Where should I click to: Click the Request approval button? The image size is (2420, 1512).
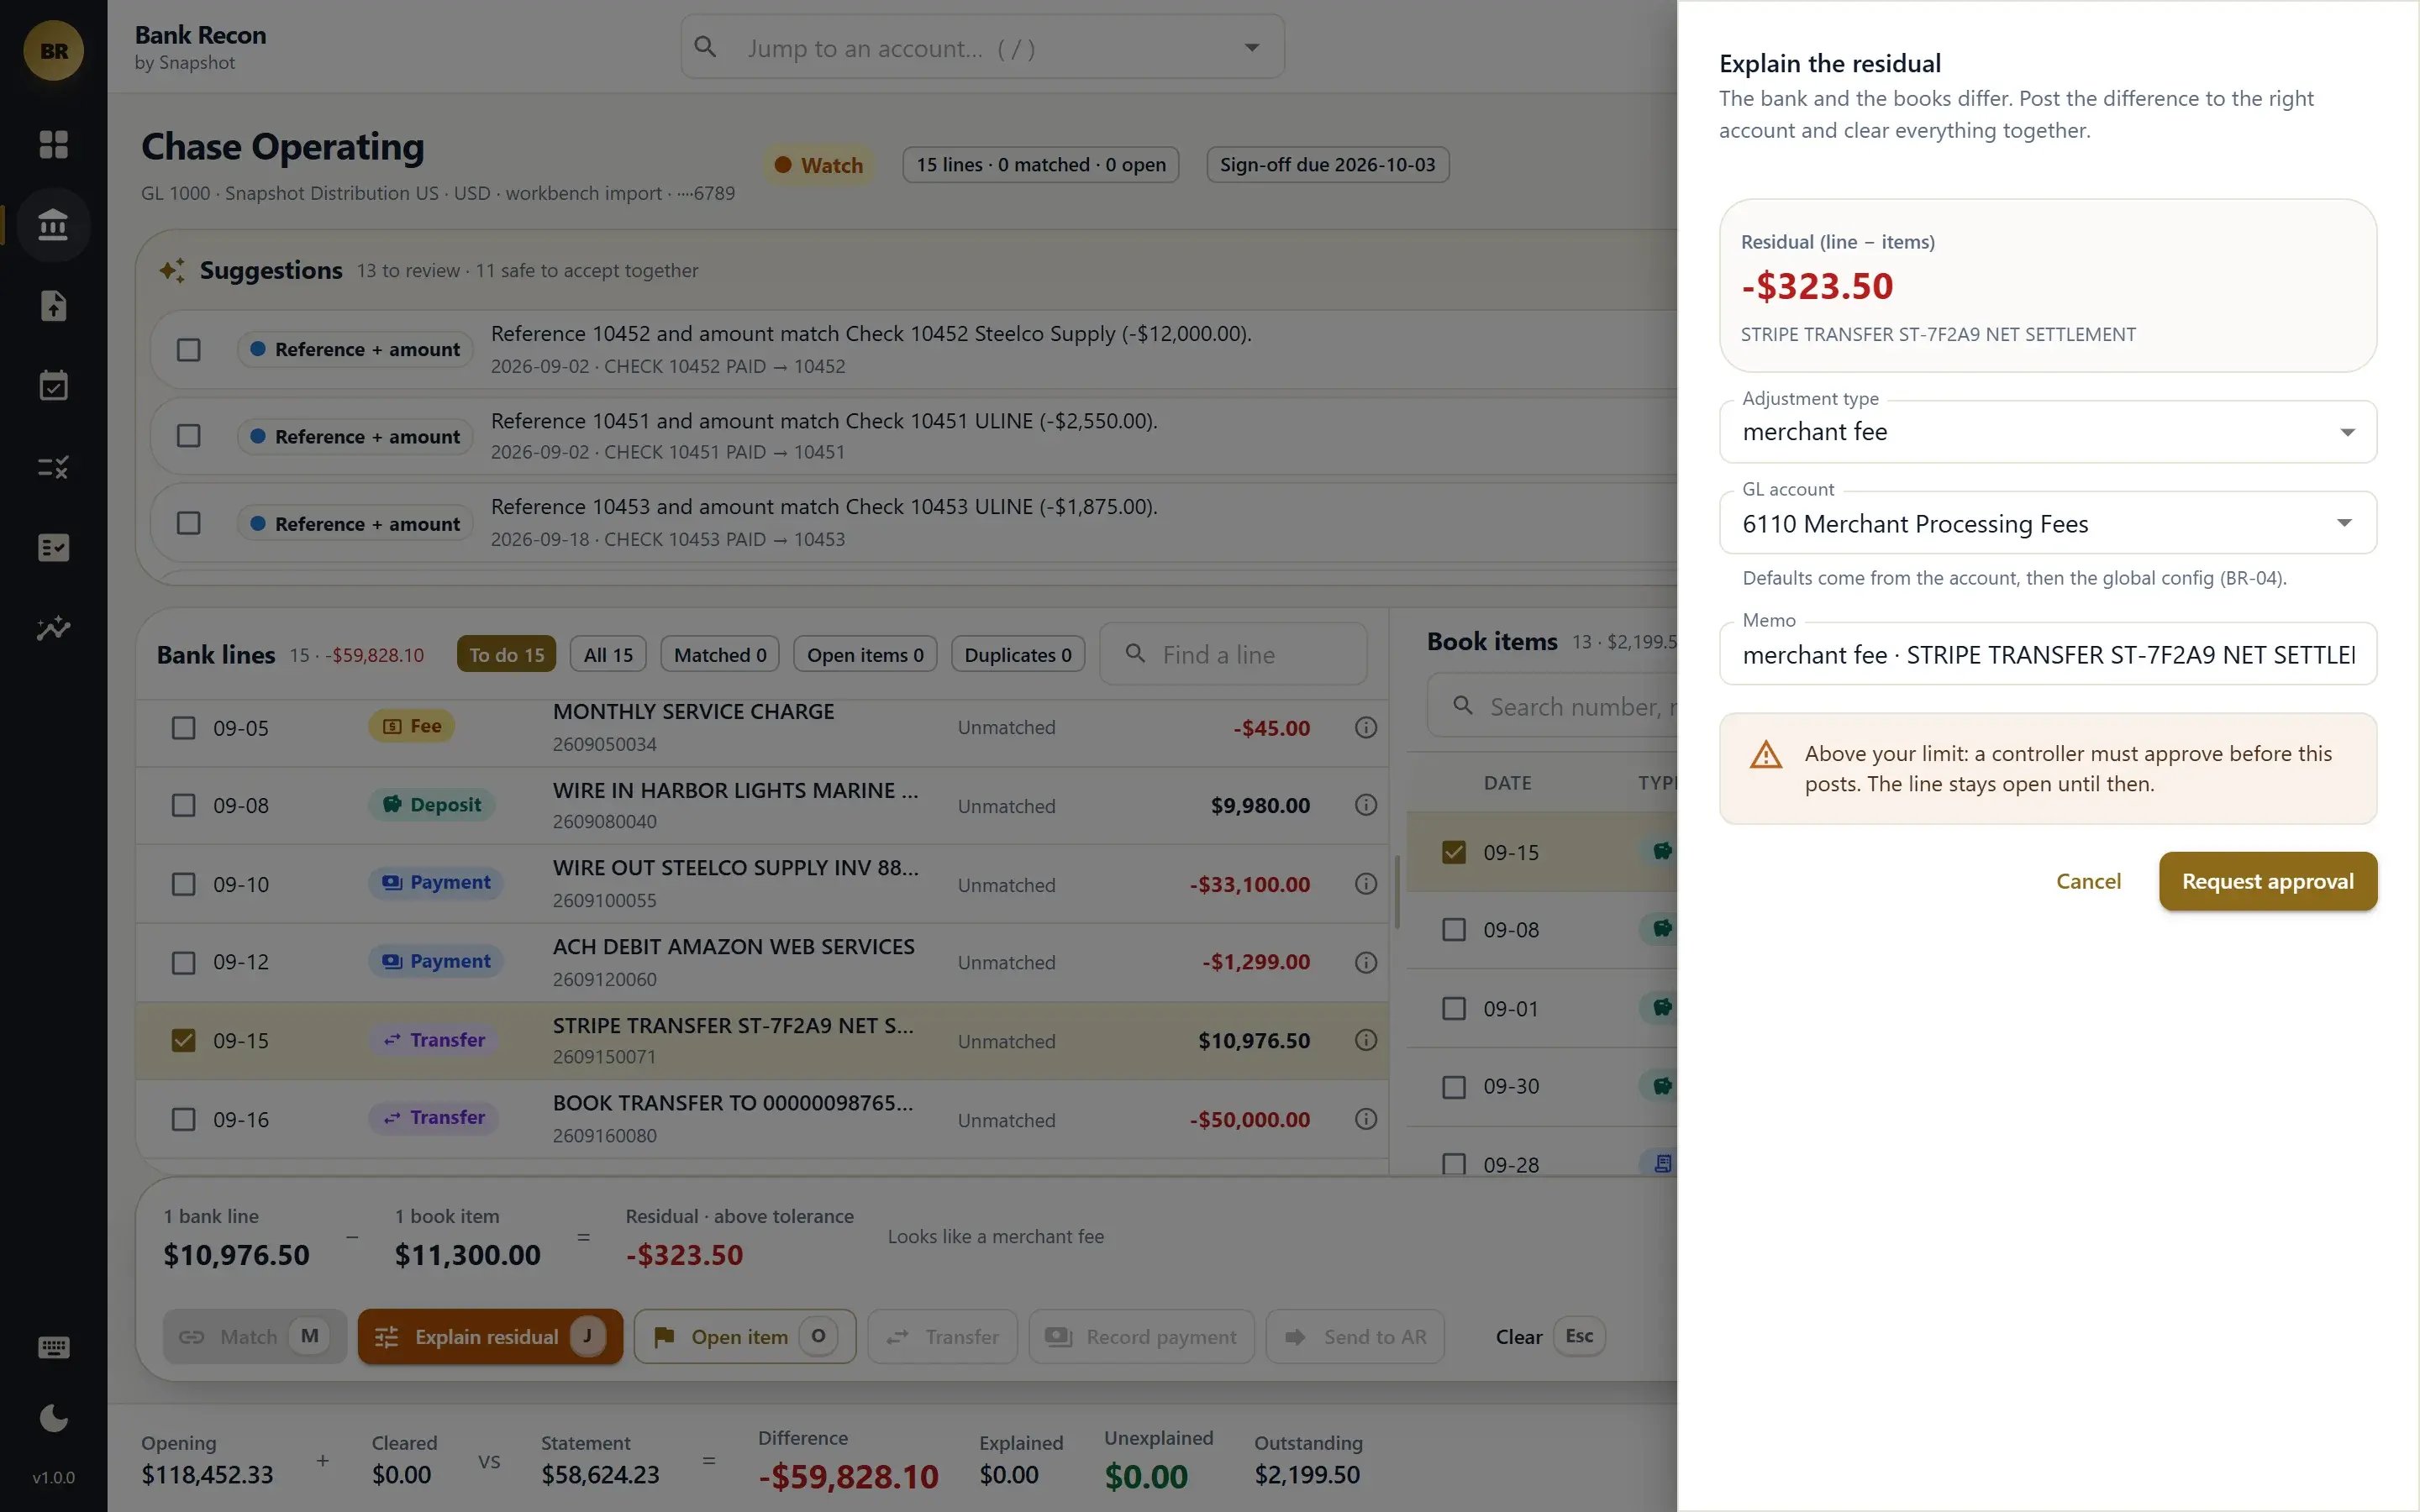tap(2267, 881)
